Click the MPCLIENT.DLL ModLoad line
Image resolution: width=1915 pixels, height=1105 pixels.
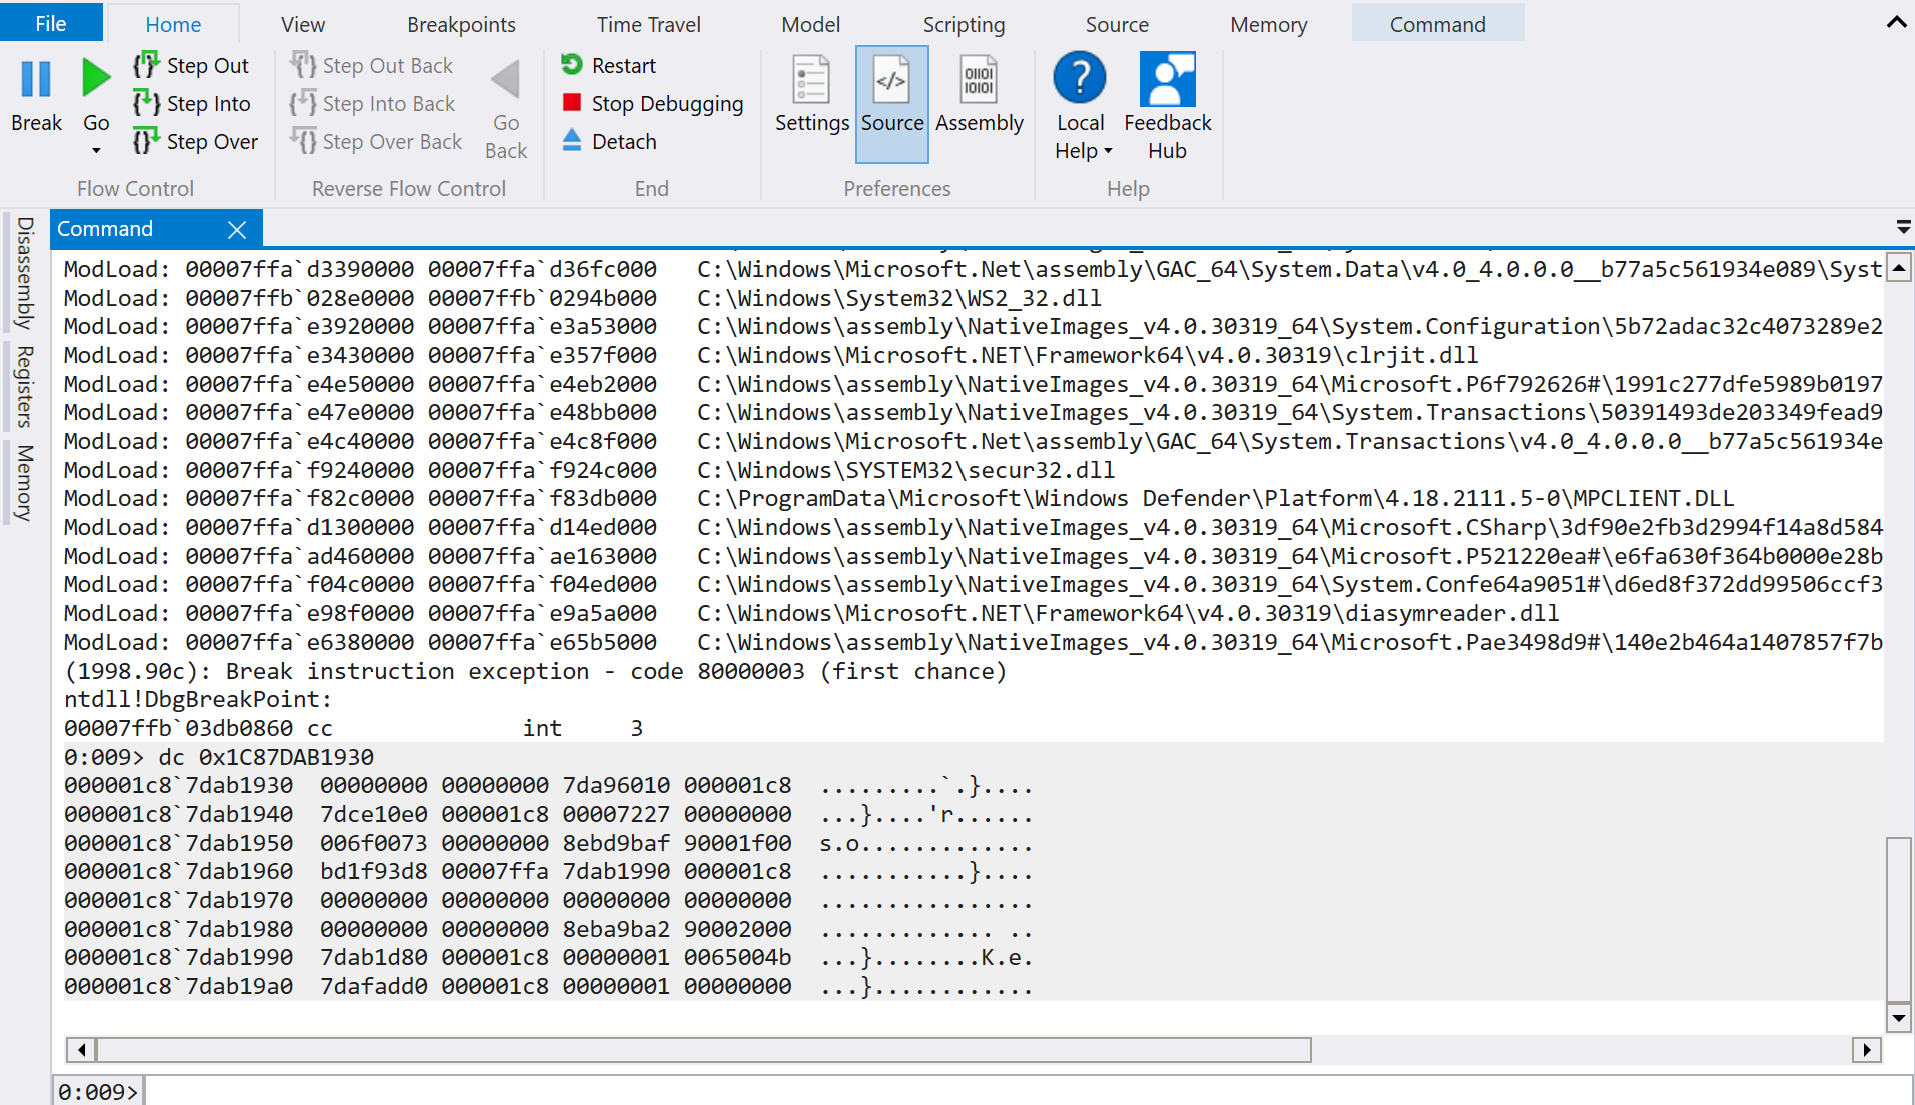(x=899, y=498)
